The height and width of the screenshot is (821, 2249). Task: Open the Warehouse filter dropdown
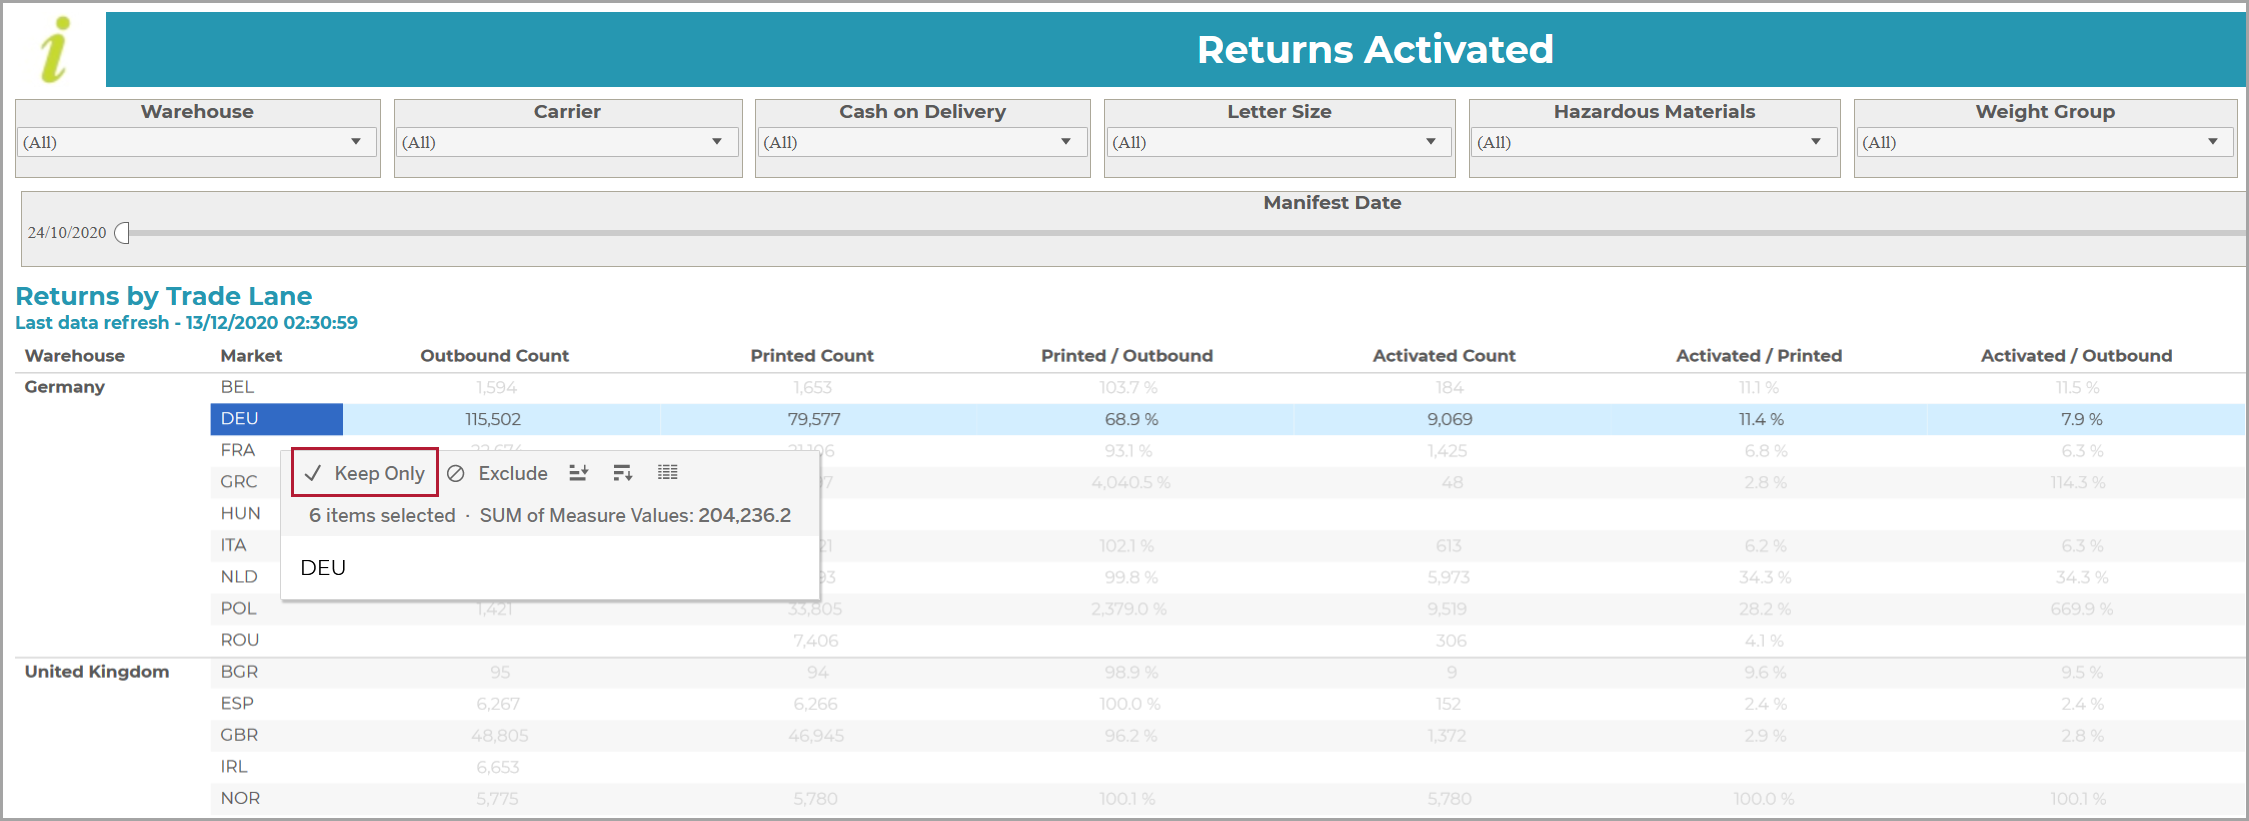[197, 142]
